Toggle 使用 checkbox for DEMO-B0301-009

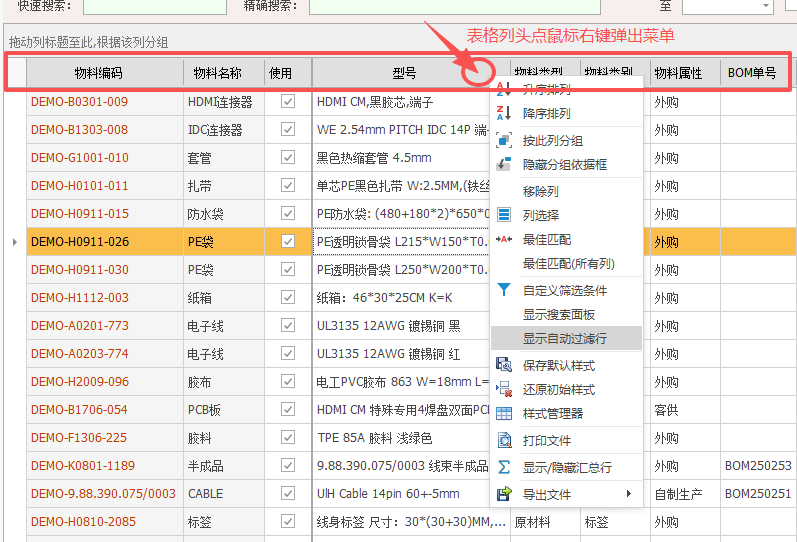(288, 102)
